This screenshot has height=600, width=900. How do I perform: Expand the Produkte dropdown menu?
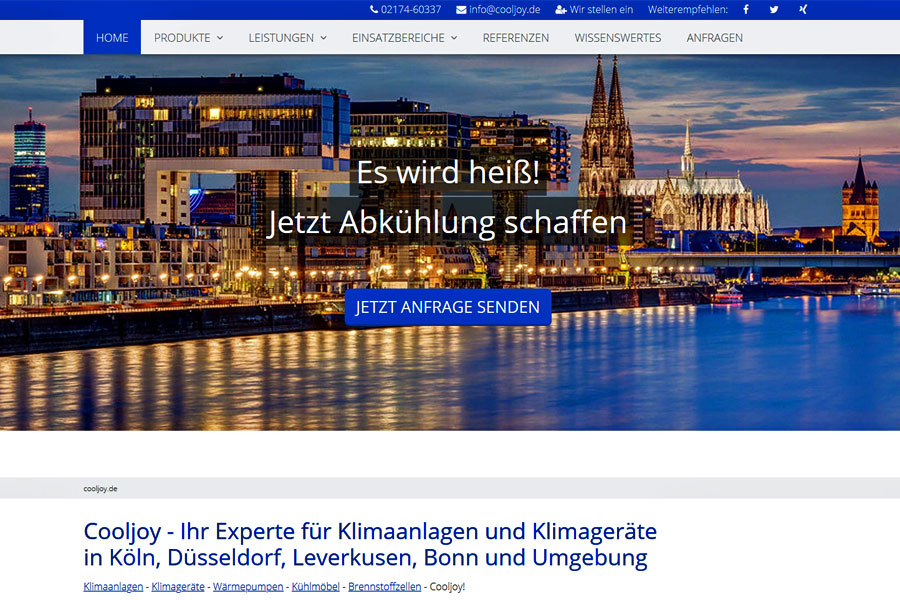188,38
